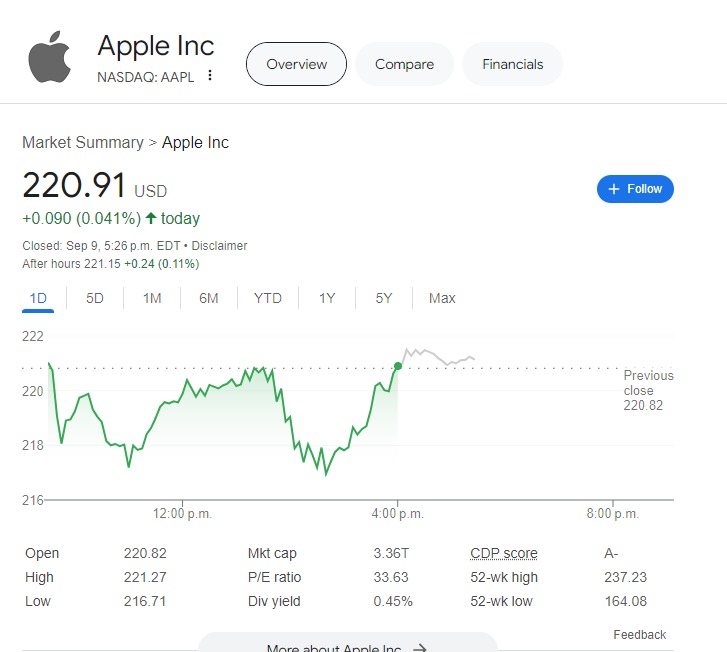The height and width of the screenshot is (652, 727).
Task: View the Disclaimer link
Action: [219, 246]
